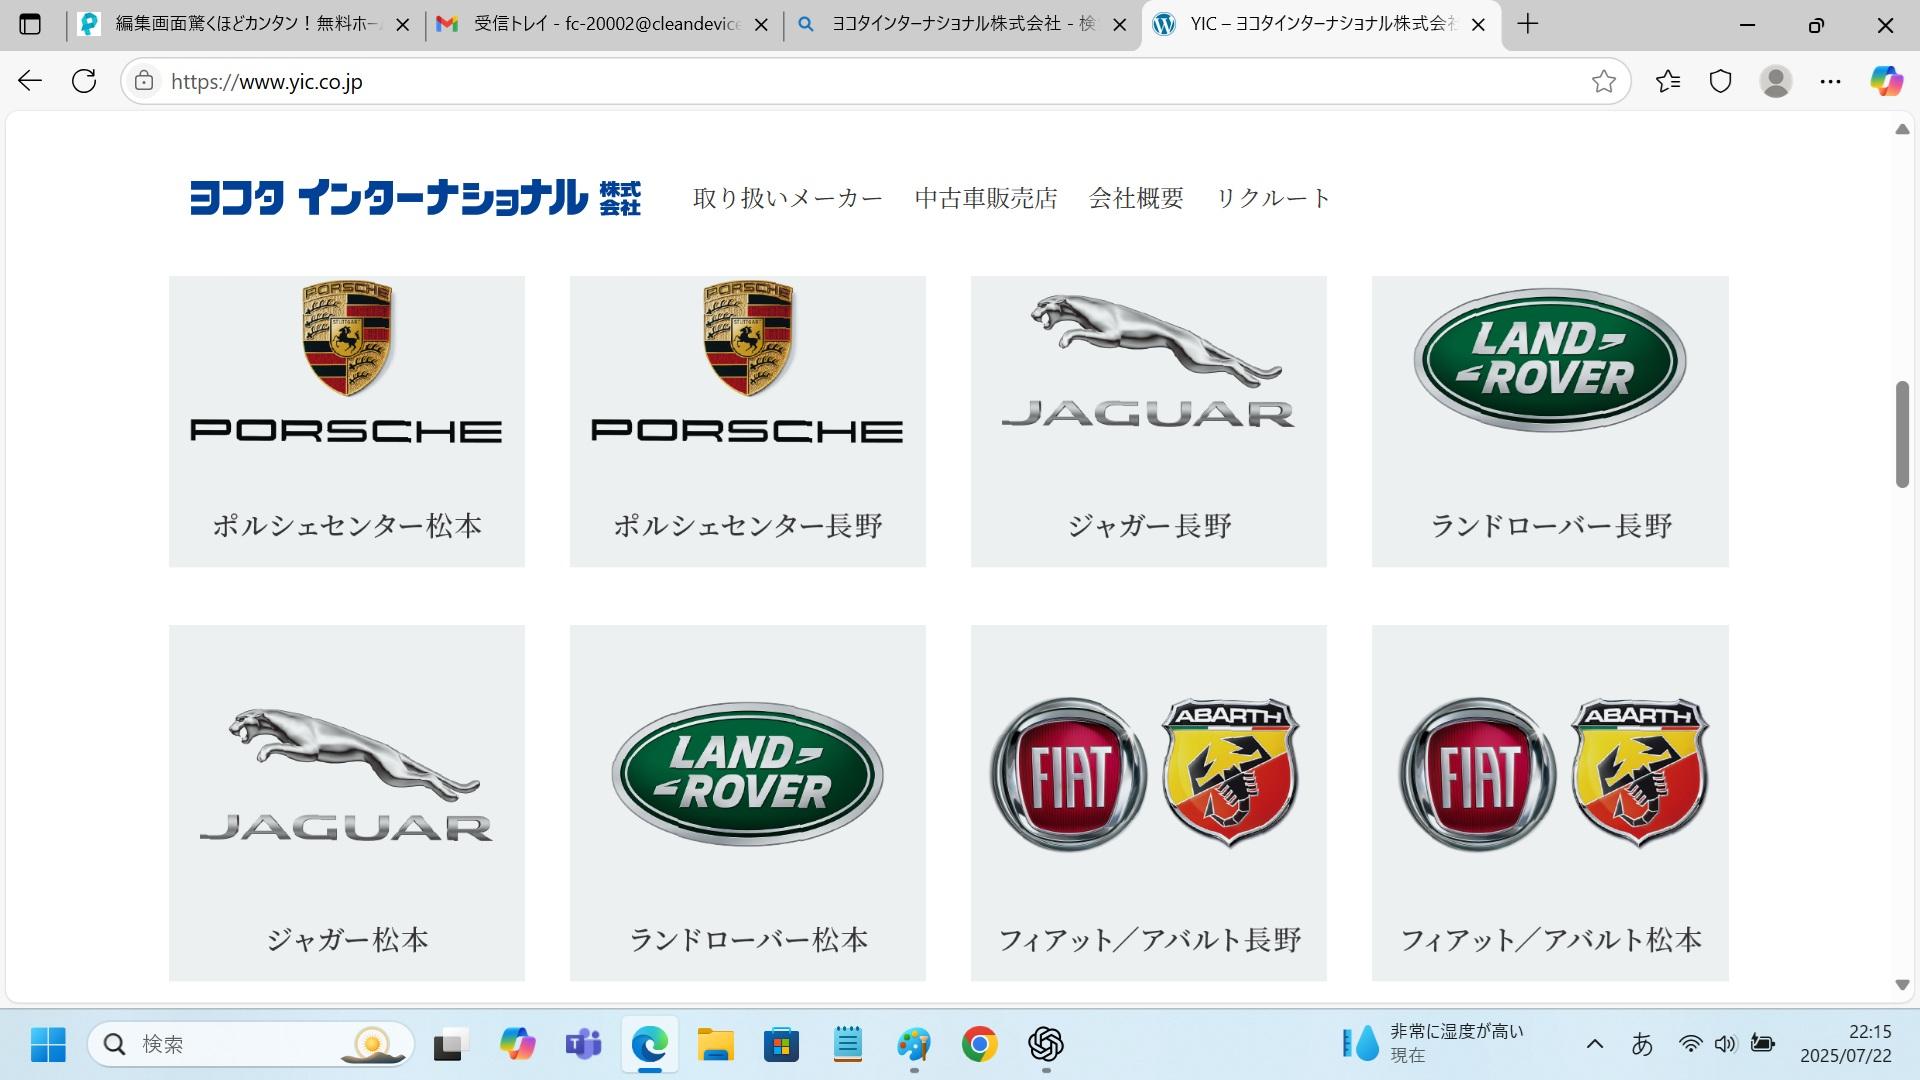Click the ポルシェセンター長野 label

748,526
